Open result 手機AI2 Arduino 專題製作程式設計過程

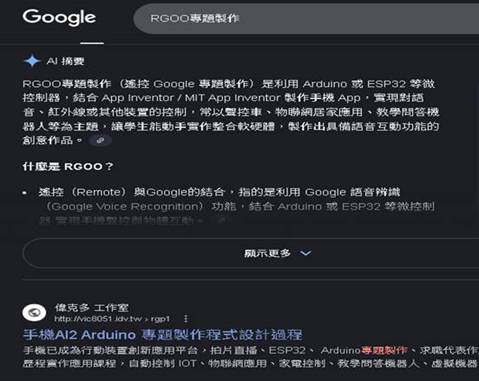(163, 335)
